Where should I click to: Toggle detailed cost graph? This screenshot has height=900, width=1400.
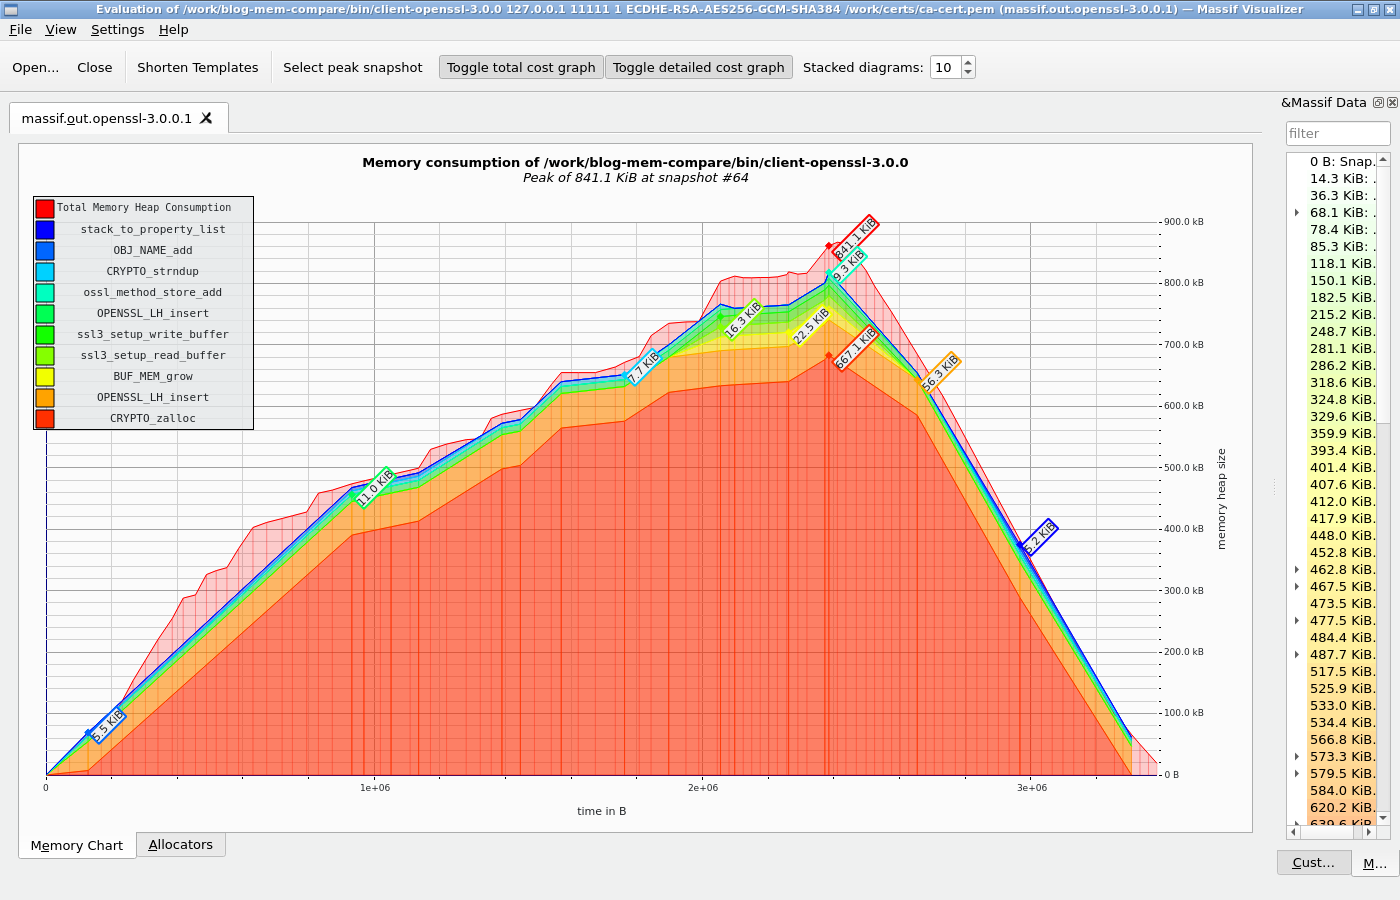699,67
